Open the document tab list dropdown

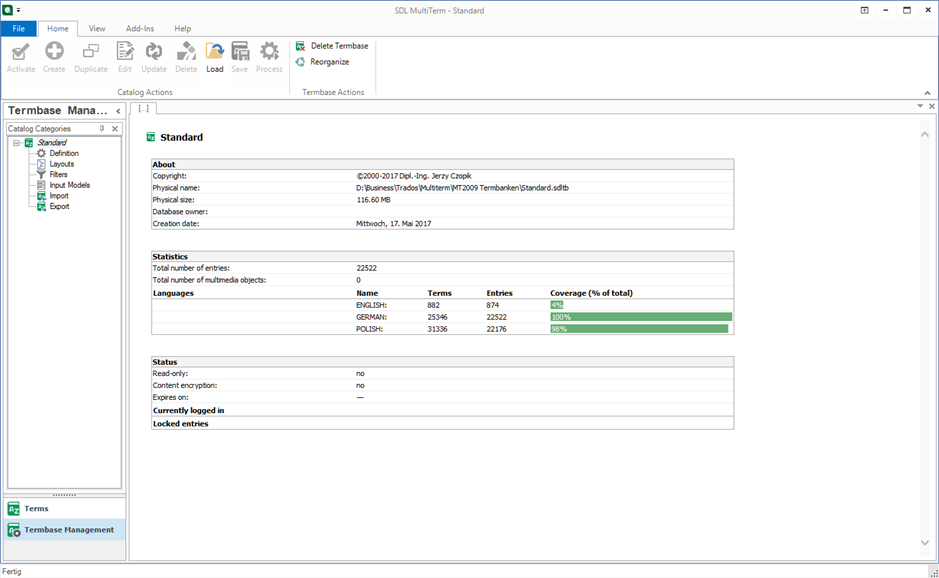coord(920,106)
